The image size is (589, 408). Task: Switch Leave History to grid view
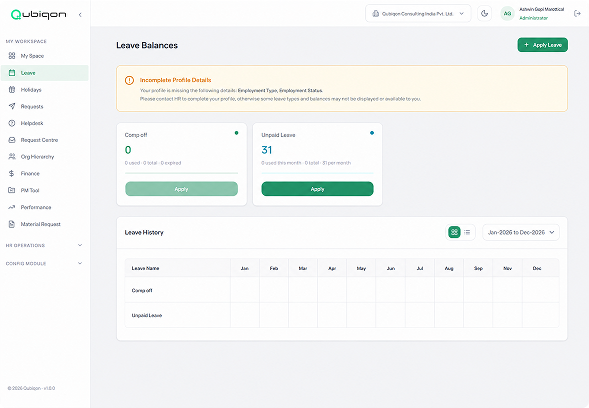pyautogui.click(x=454, y=232)
